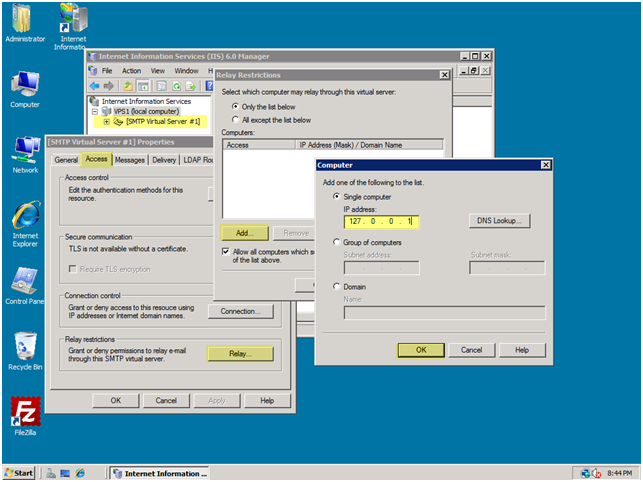Switch to the Delivery tab

pyautogui.click(x=164, y=160)
